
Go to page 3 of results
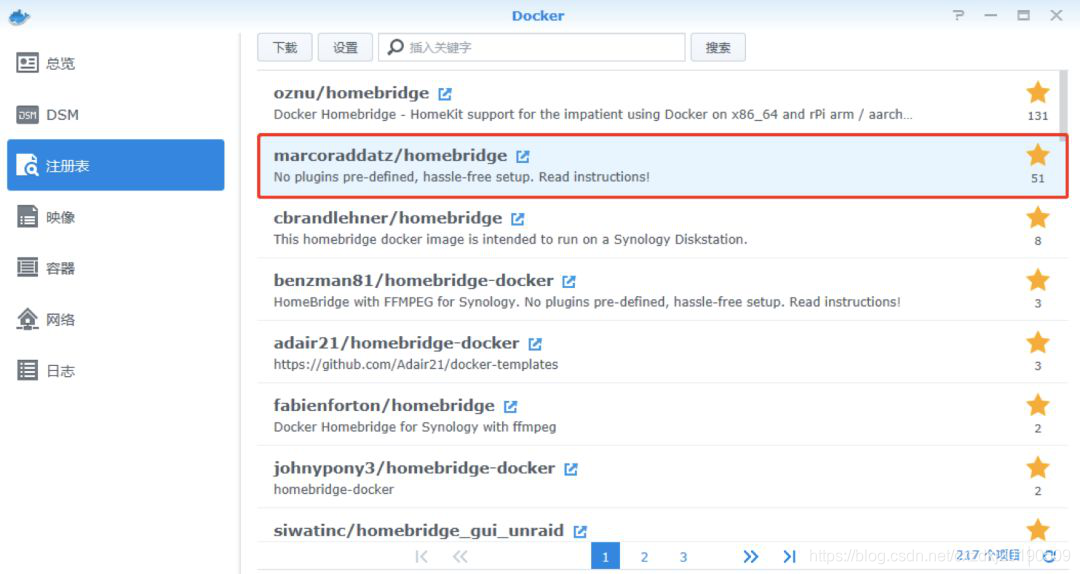pyautogui.click(x=683, y=557)
